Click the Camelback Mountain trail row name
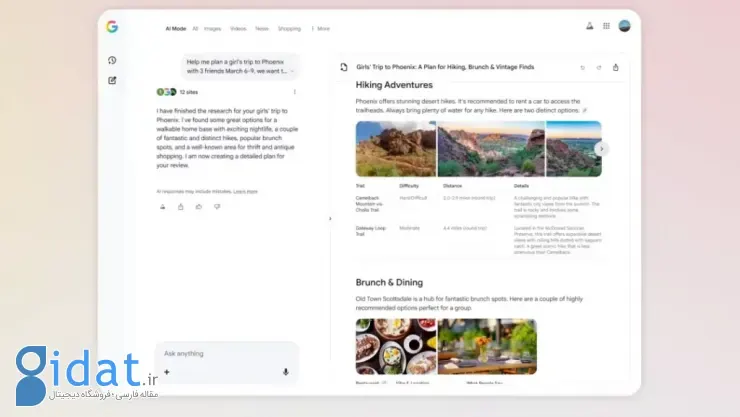Image resolution: width=740 pixels, height=417 pixels. tap(369, 204)
